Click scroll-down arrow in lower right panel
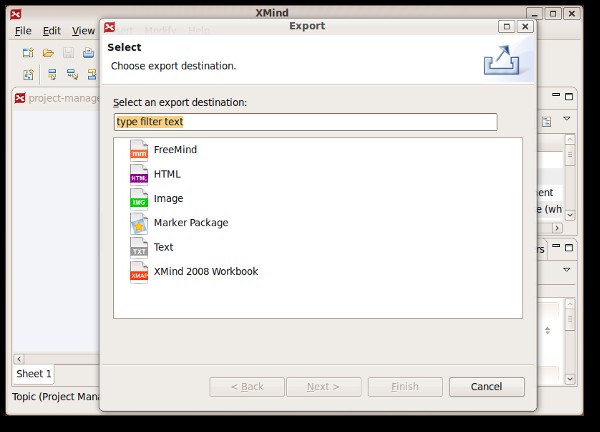Viewport: 600px width, 432px height. pyautogui.click(x=570, y=379)
